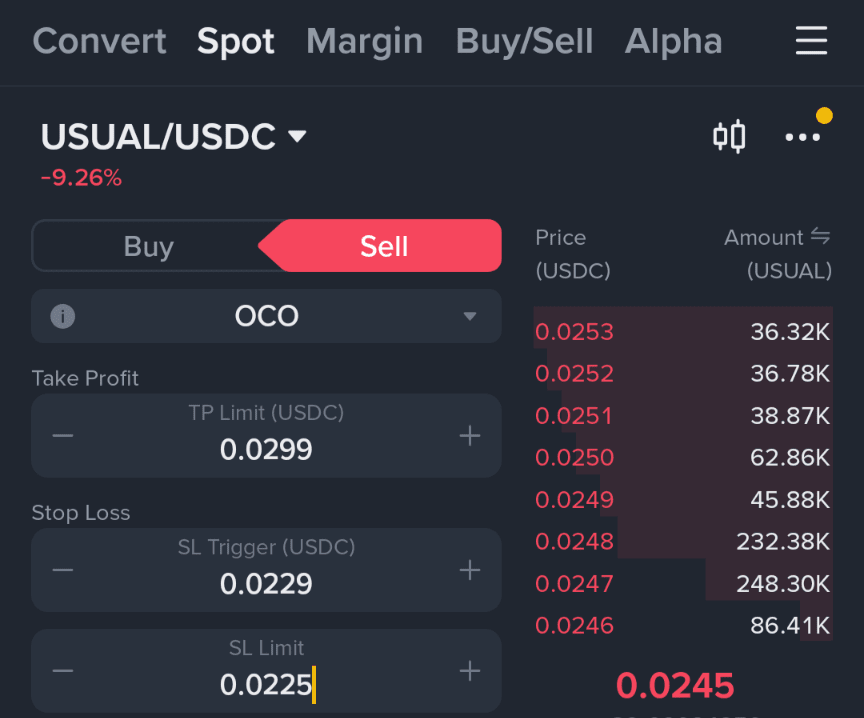Switch to the Convert tab
This screenshot has height=718, width=864.
(x=99, y=41)
